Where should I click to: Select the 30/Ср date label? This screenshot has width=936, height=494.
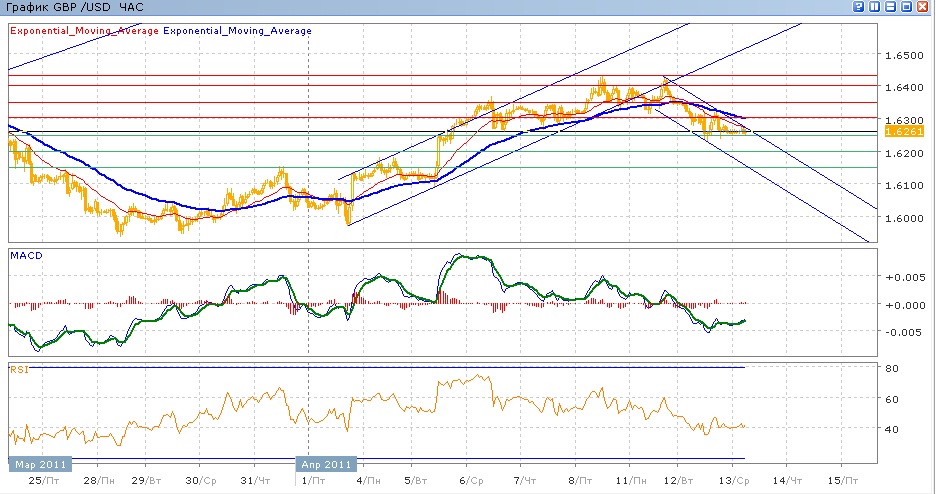point(201,480)
